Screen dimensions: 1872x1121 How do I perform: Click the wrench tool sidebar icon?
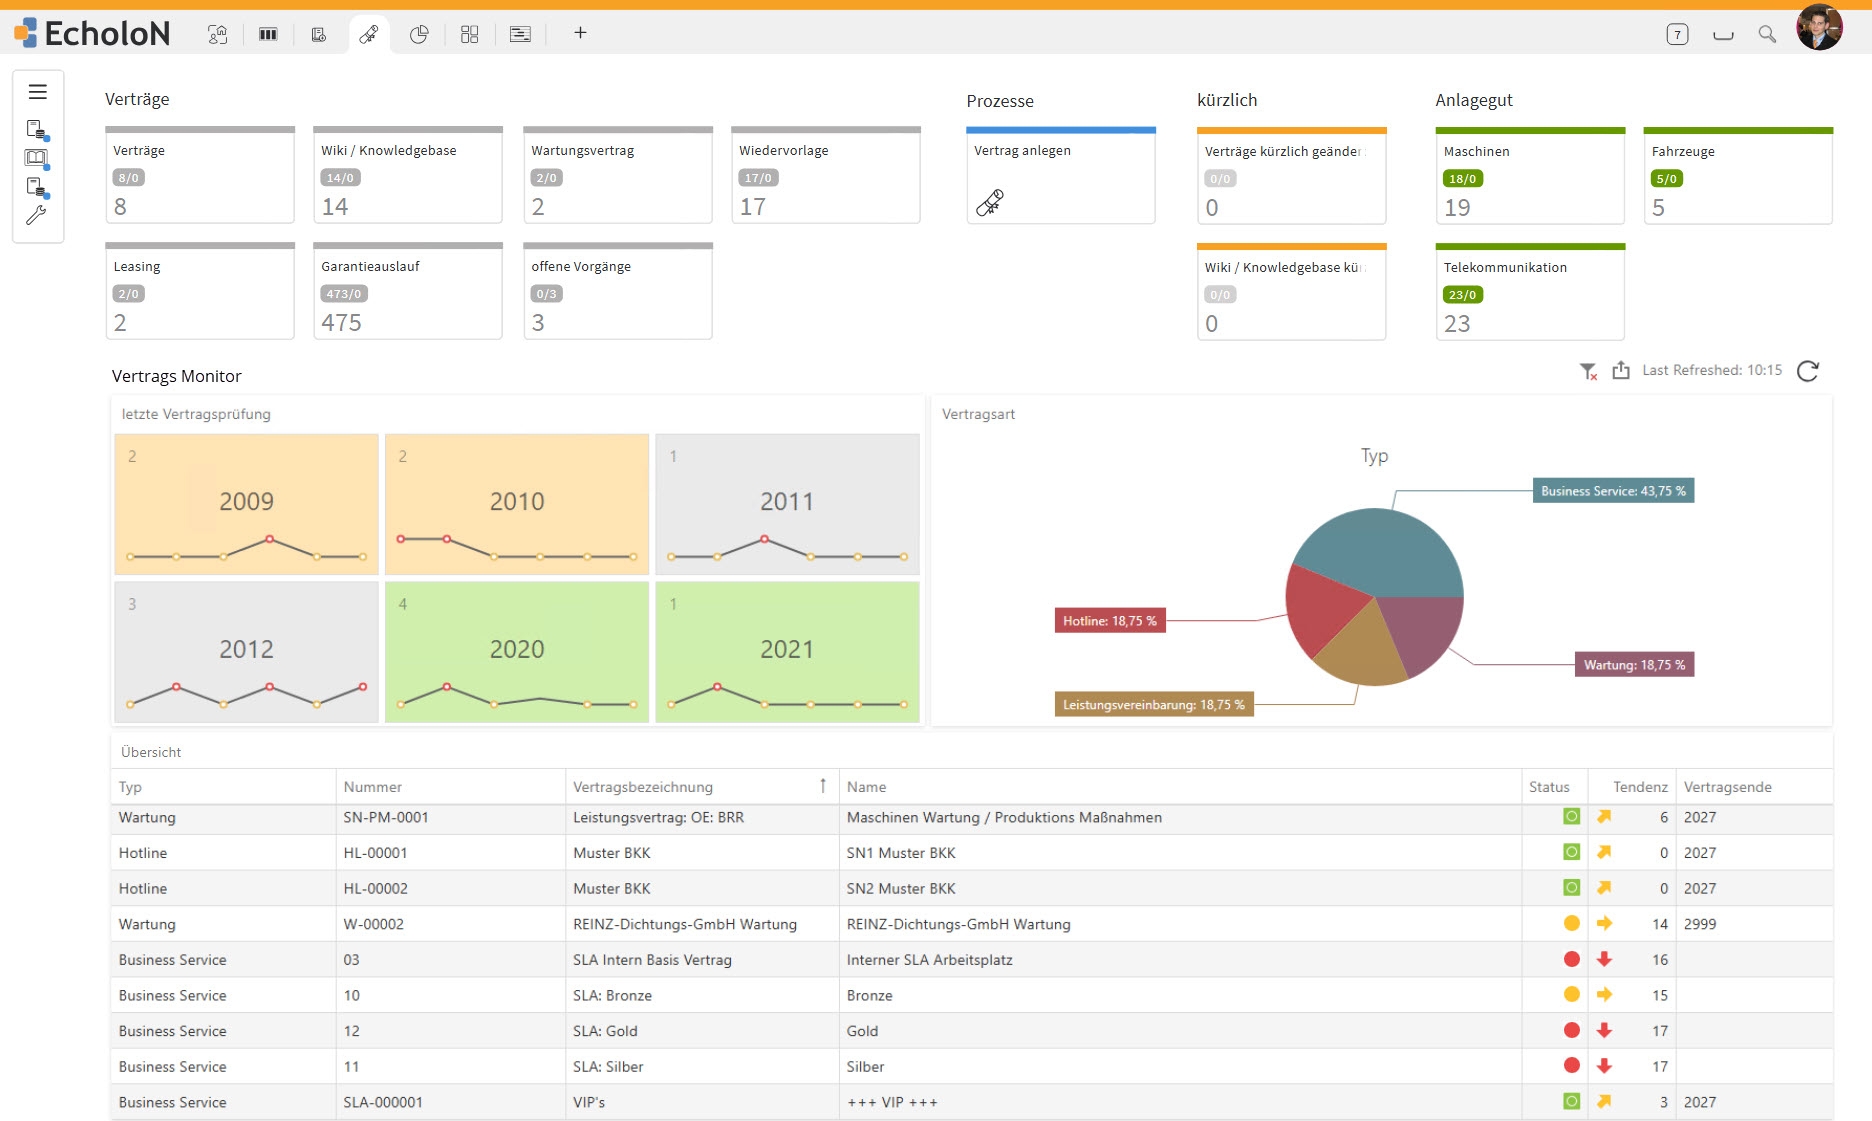click(37, 215)
